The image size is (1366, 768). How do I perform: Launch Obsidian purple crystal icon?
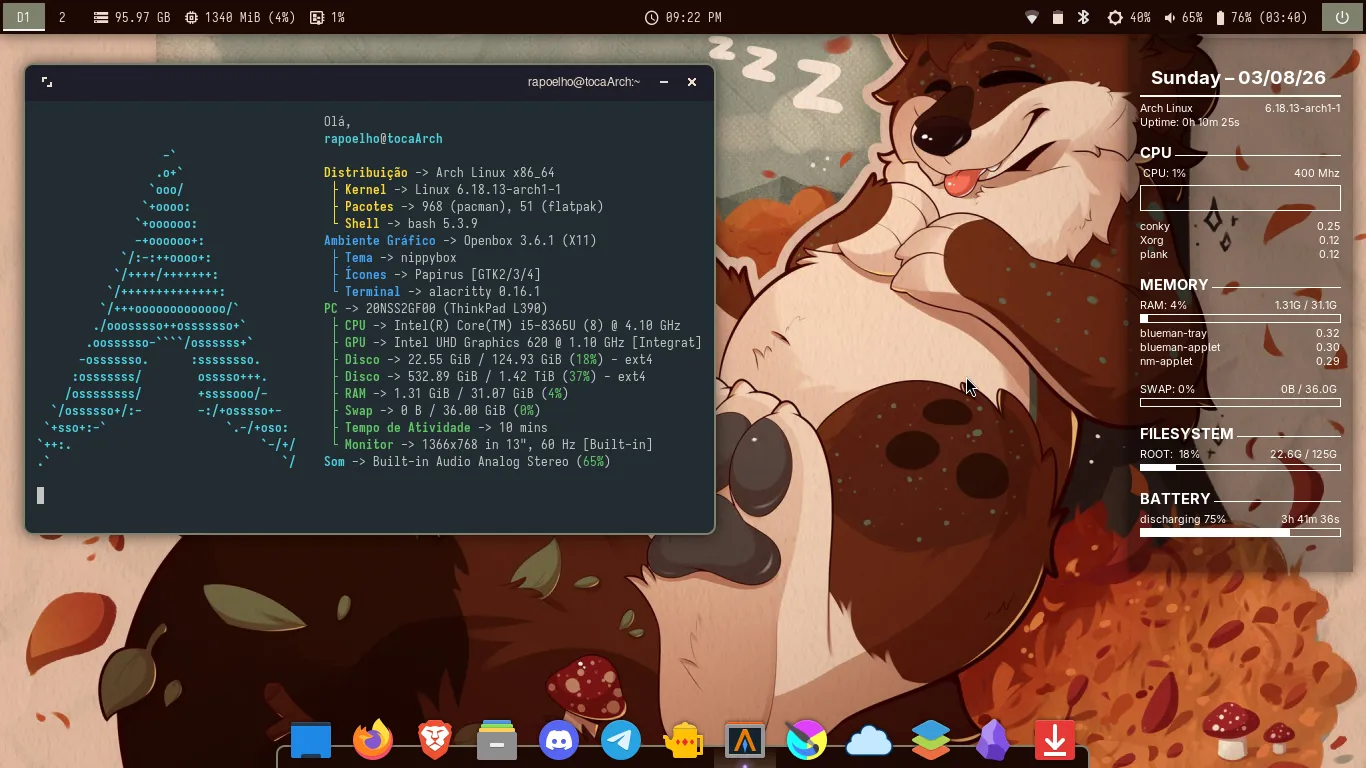(993, 741)
